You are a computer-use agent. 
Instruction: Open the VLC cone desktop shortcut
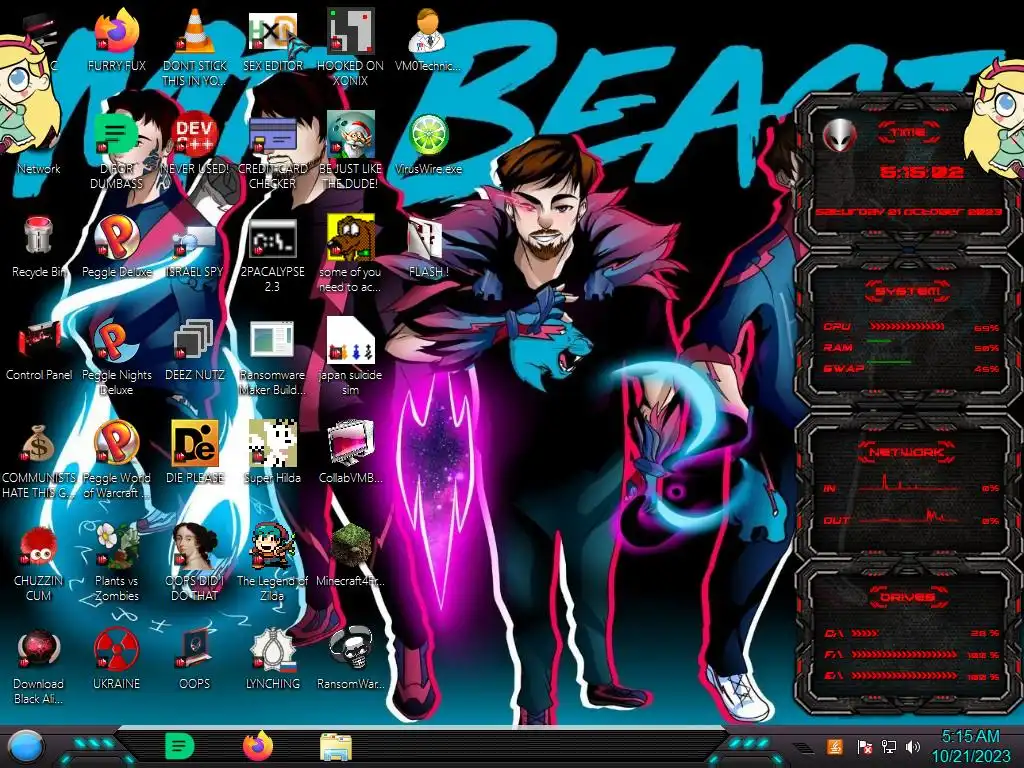195,31
